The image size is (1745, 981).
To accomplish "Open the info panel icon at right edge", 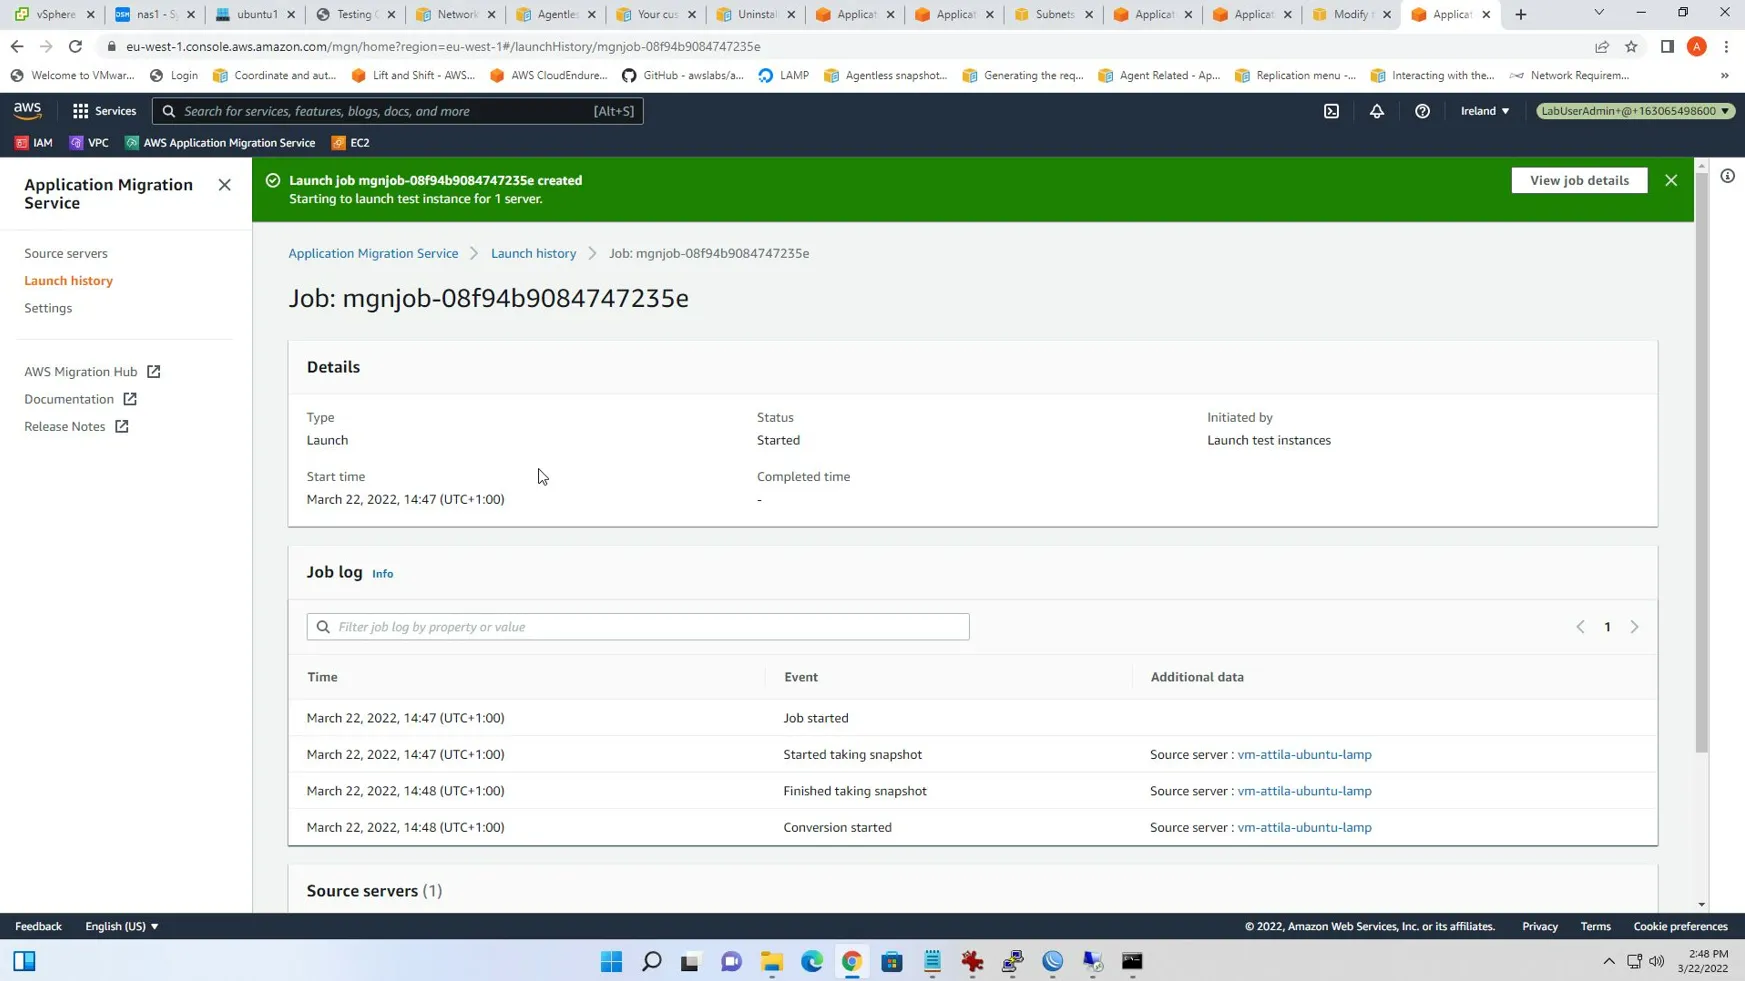I will point(1727,176).
